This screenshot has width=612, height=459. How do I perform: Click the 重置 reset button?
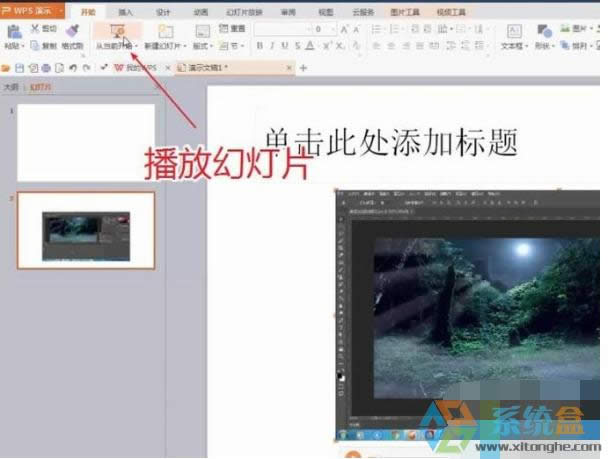pos(234,30)
